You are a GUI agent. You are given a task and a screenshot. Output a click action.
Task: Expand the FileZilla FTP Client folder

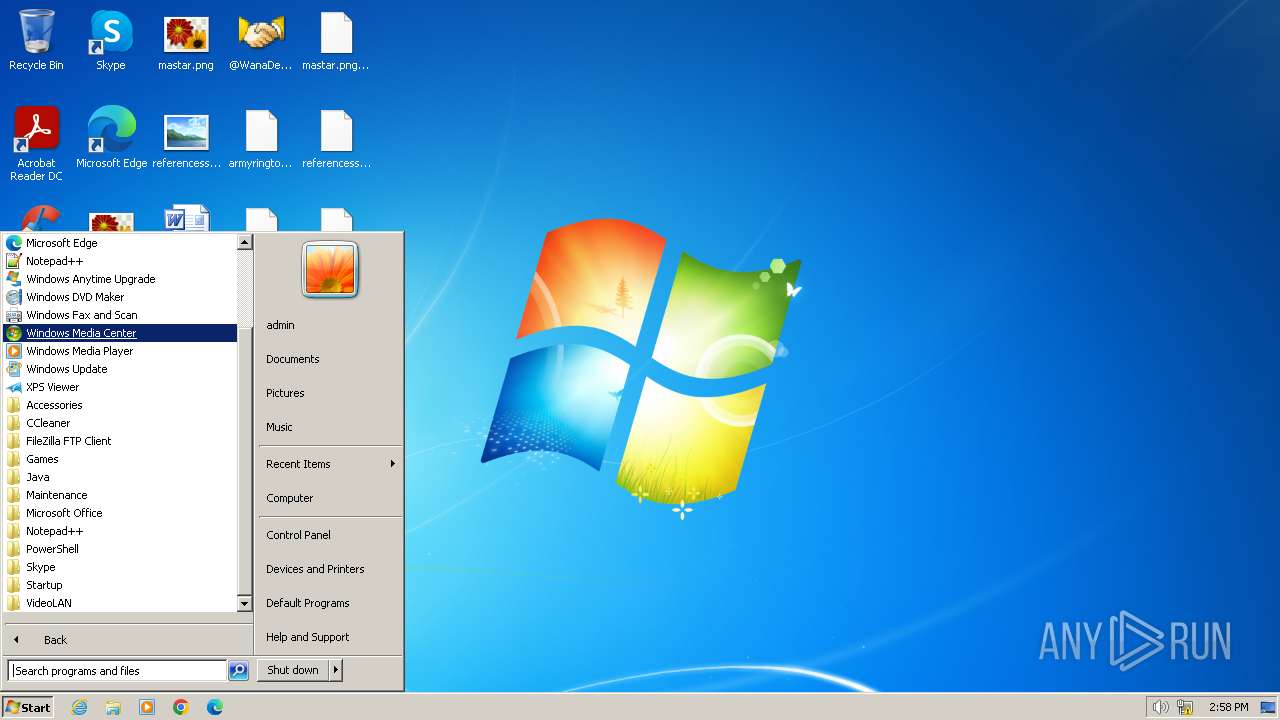(x=120, y=441)
